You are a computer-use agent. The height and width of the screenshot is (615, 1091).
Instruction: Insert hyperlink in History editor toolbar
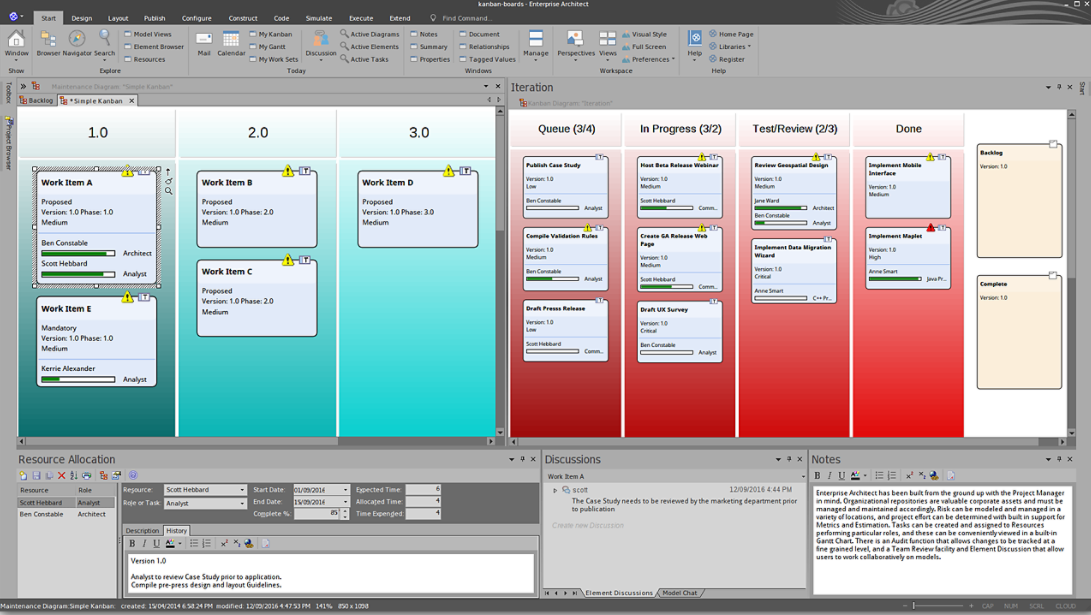[249, 543]
